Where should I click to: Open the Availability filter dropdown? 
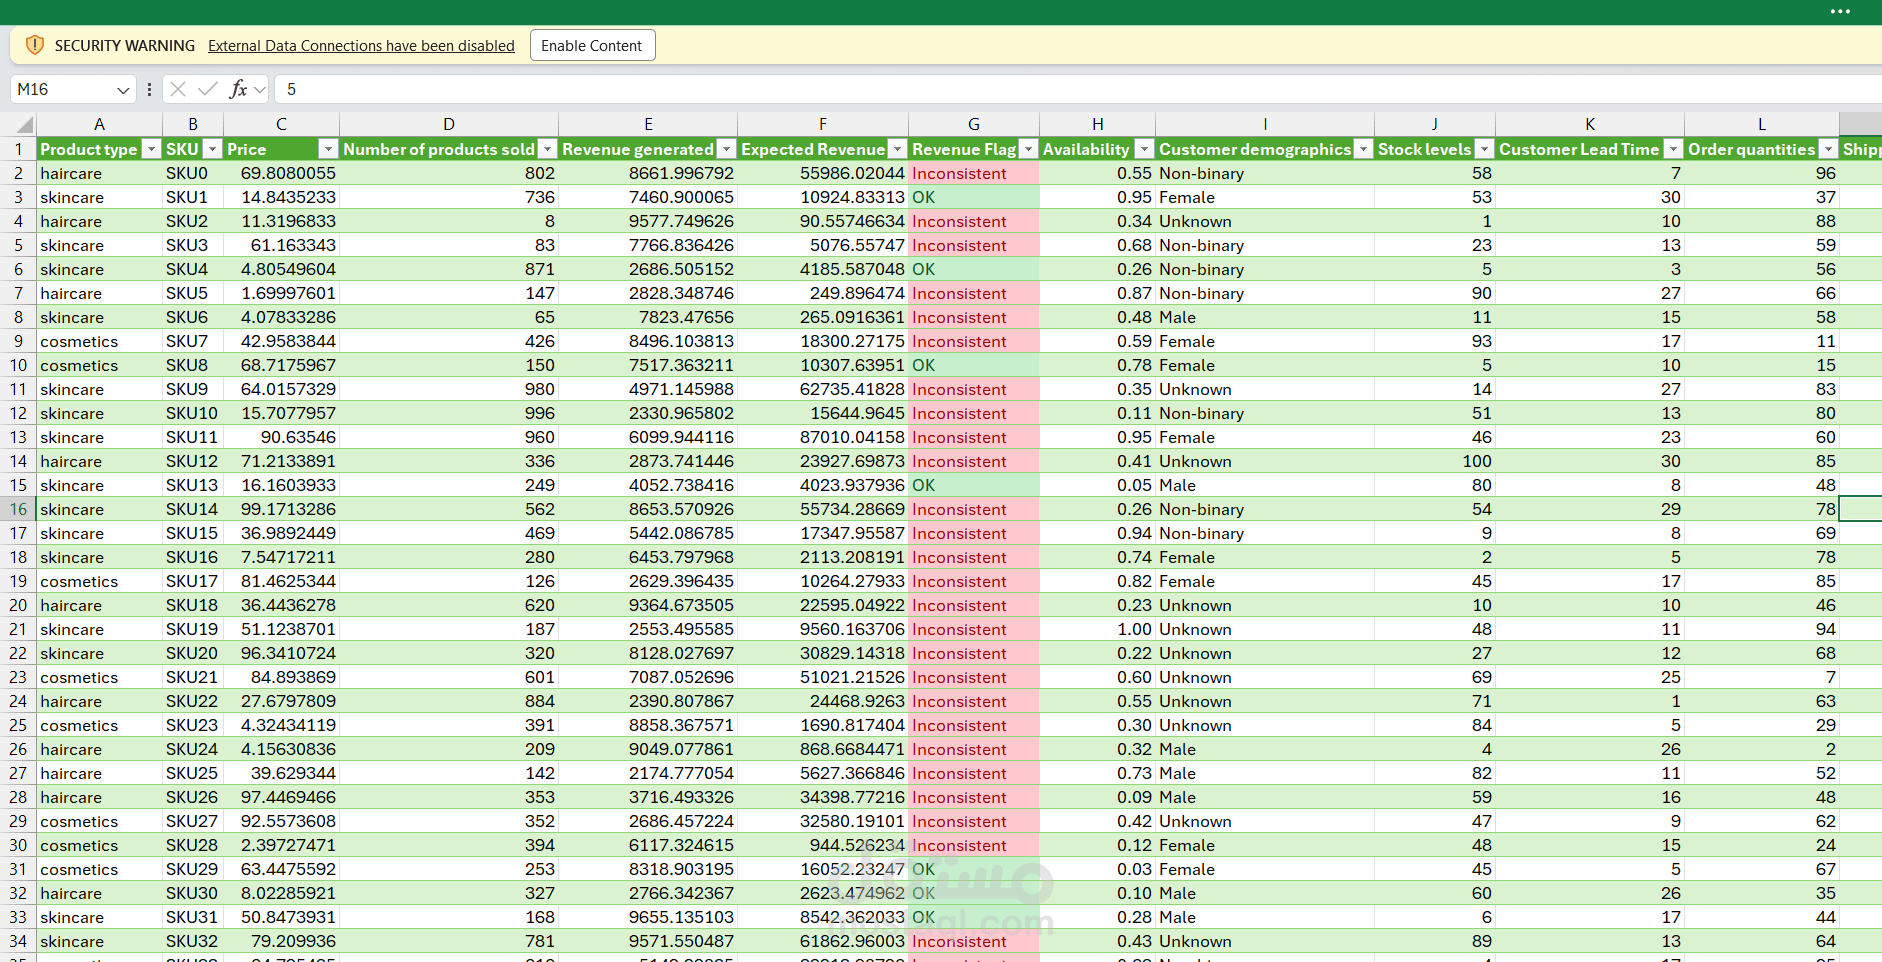pyautogui.click(x=1144, y=149)
